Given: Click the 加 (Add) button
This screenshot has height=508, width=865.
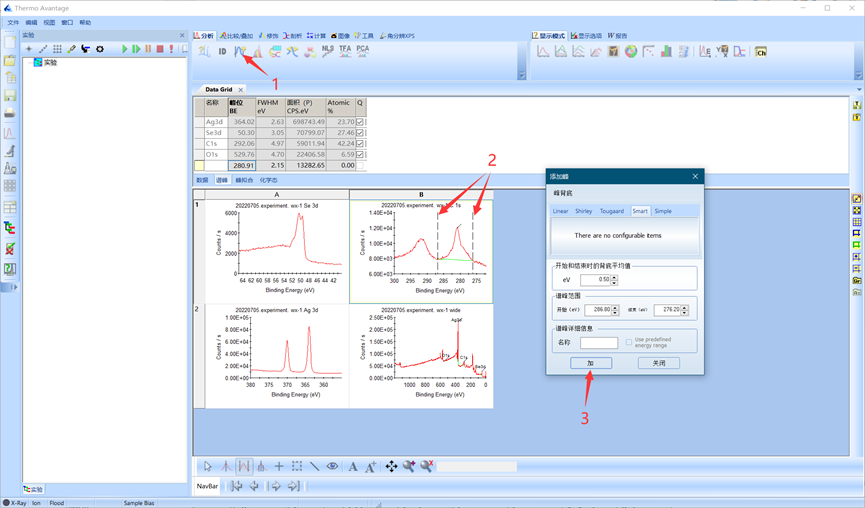Looking at the screenshot, I should coord(590,363).
